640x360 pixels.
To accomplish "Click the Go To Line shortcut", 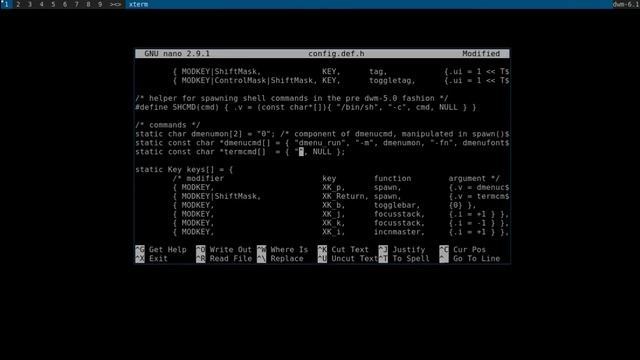I will [x=470, y=258].
